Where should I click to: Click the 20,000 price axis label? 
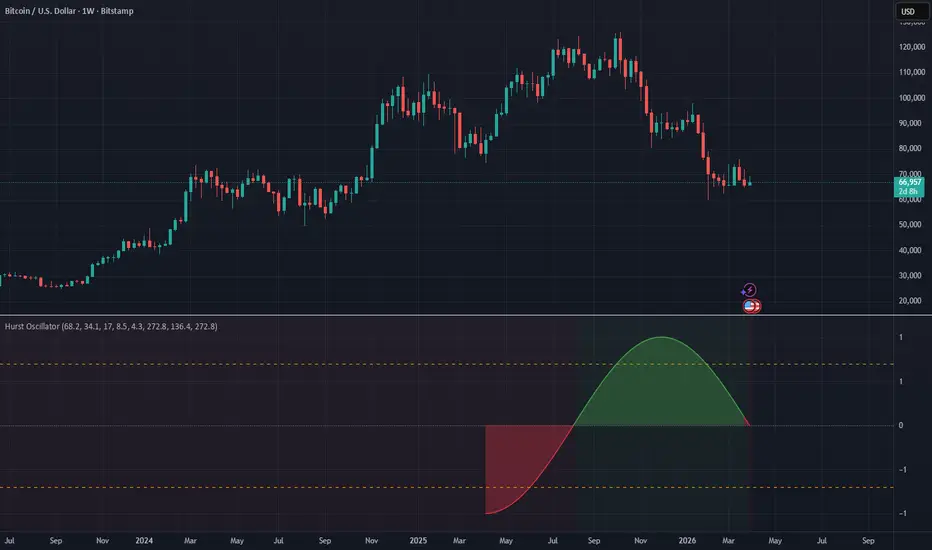pos(910,300)
